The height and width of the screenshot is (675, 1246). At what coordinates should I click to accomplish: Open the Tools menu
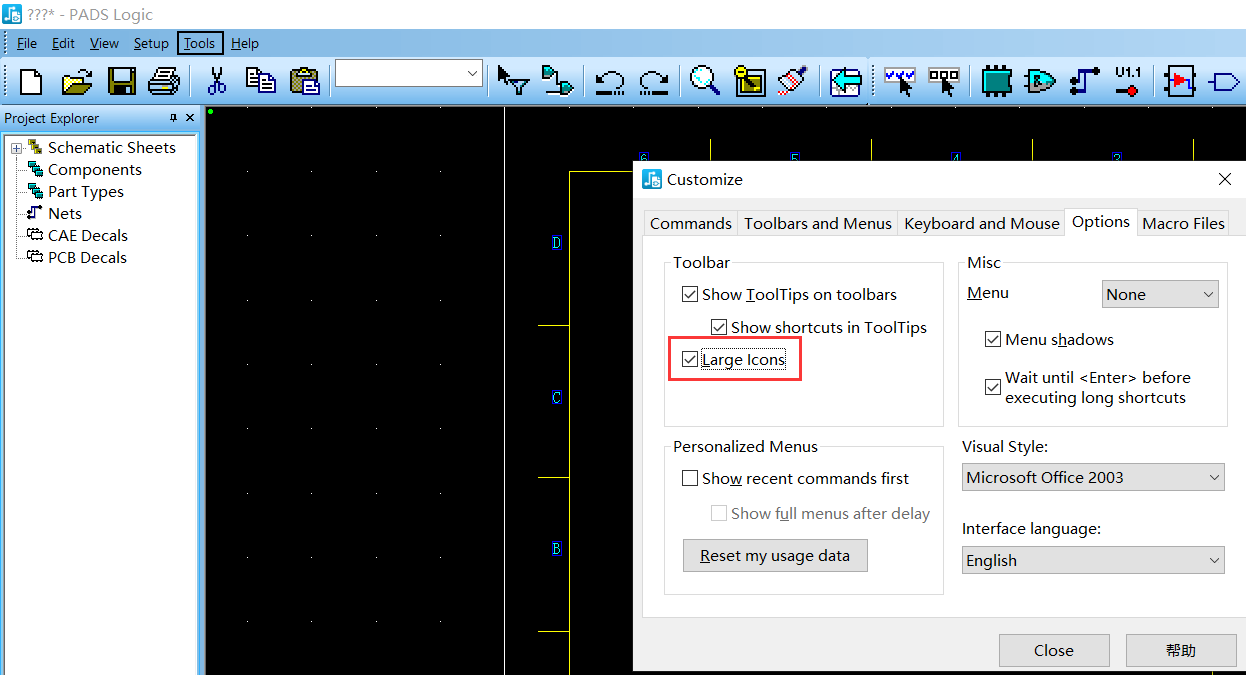click(200, 43)
